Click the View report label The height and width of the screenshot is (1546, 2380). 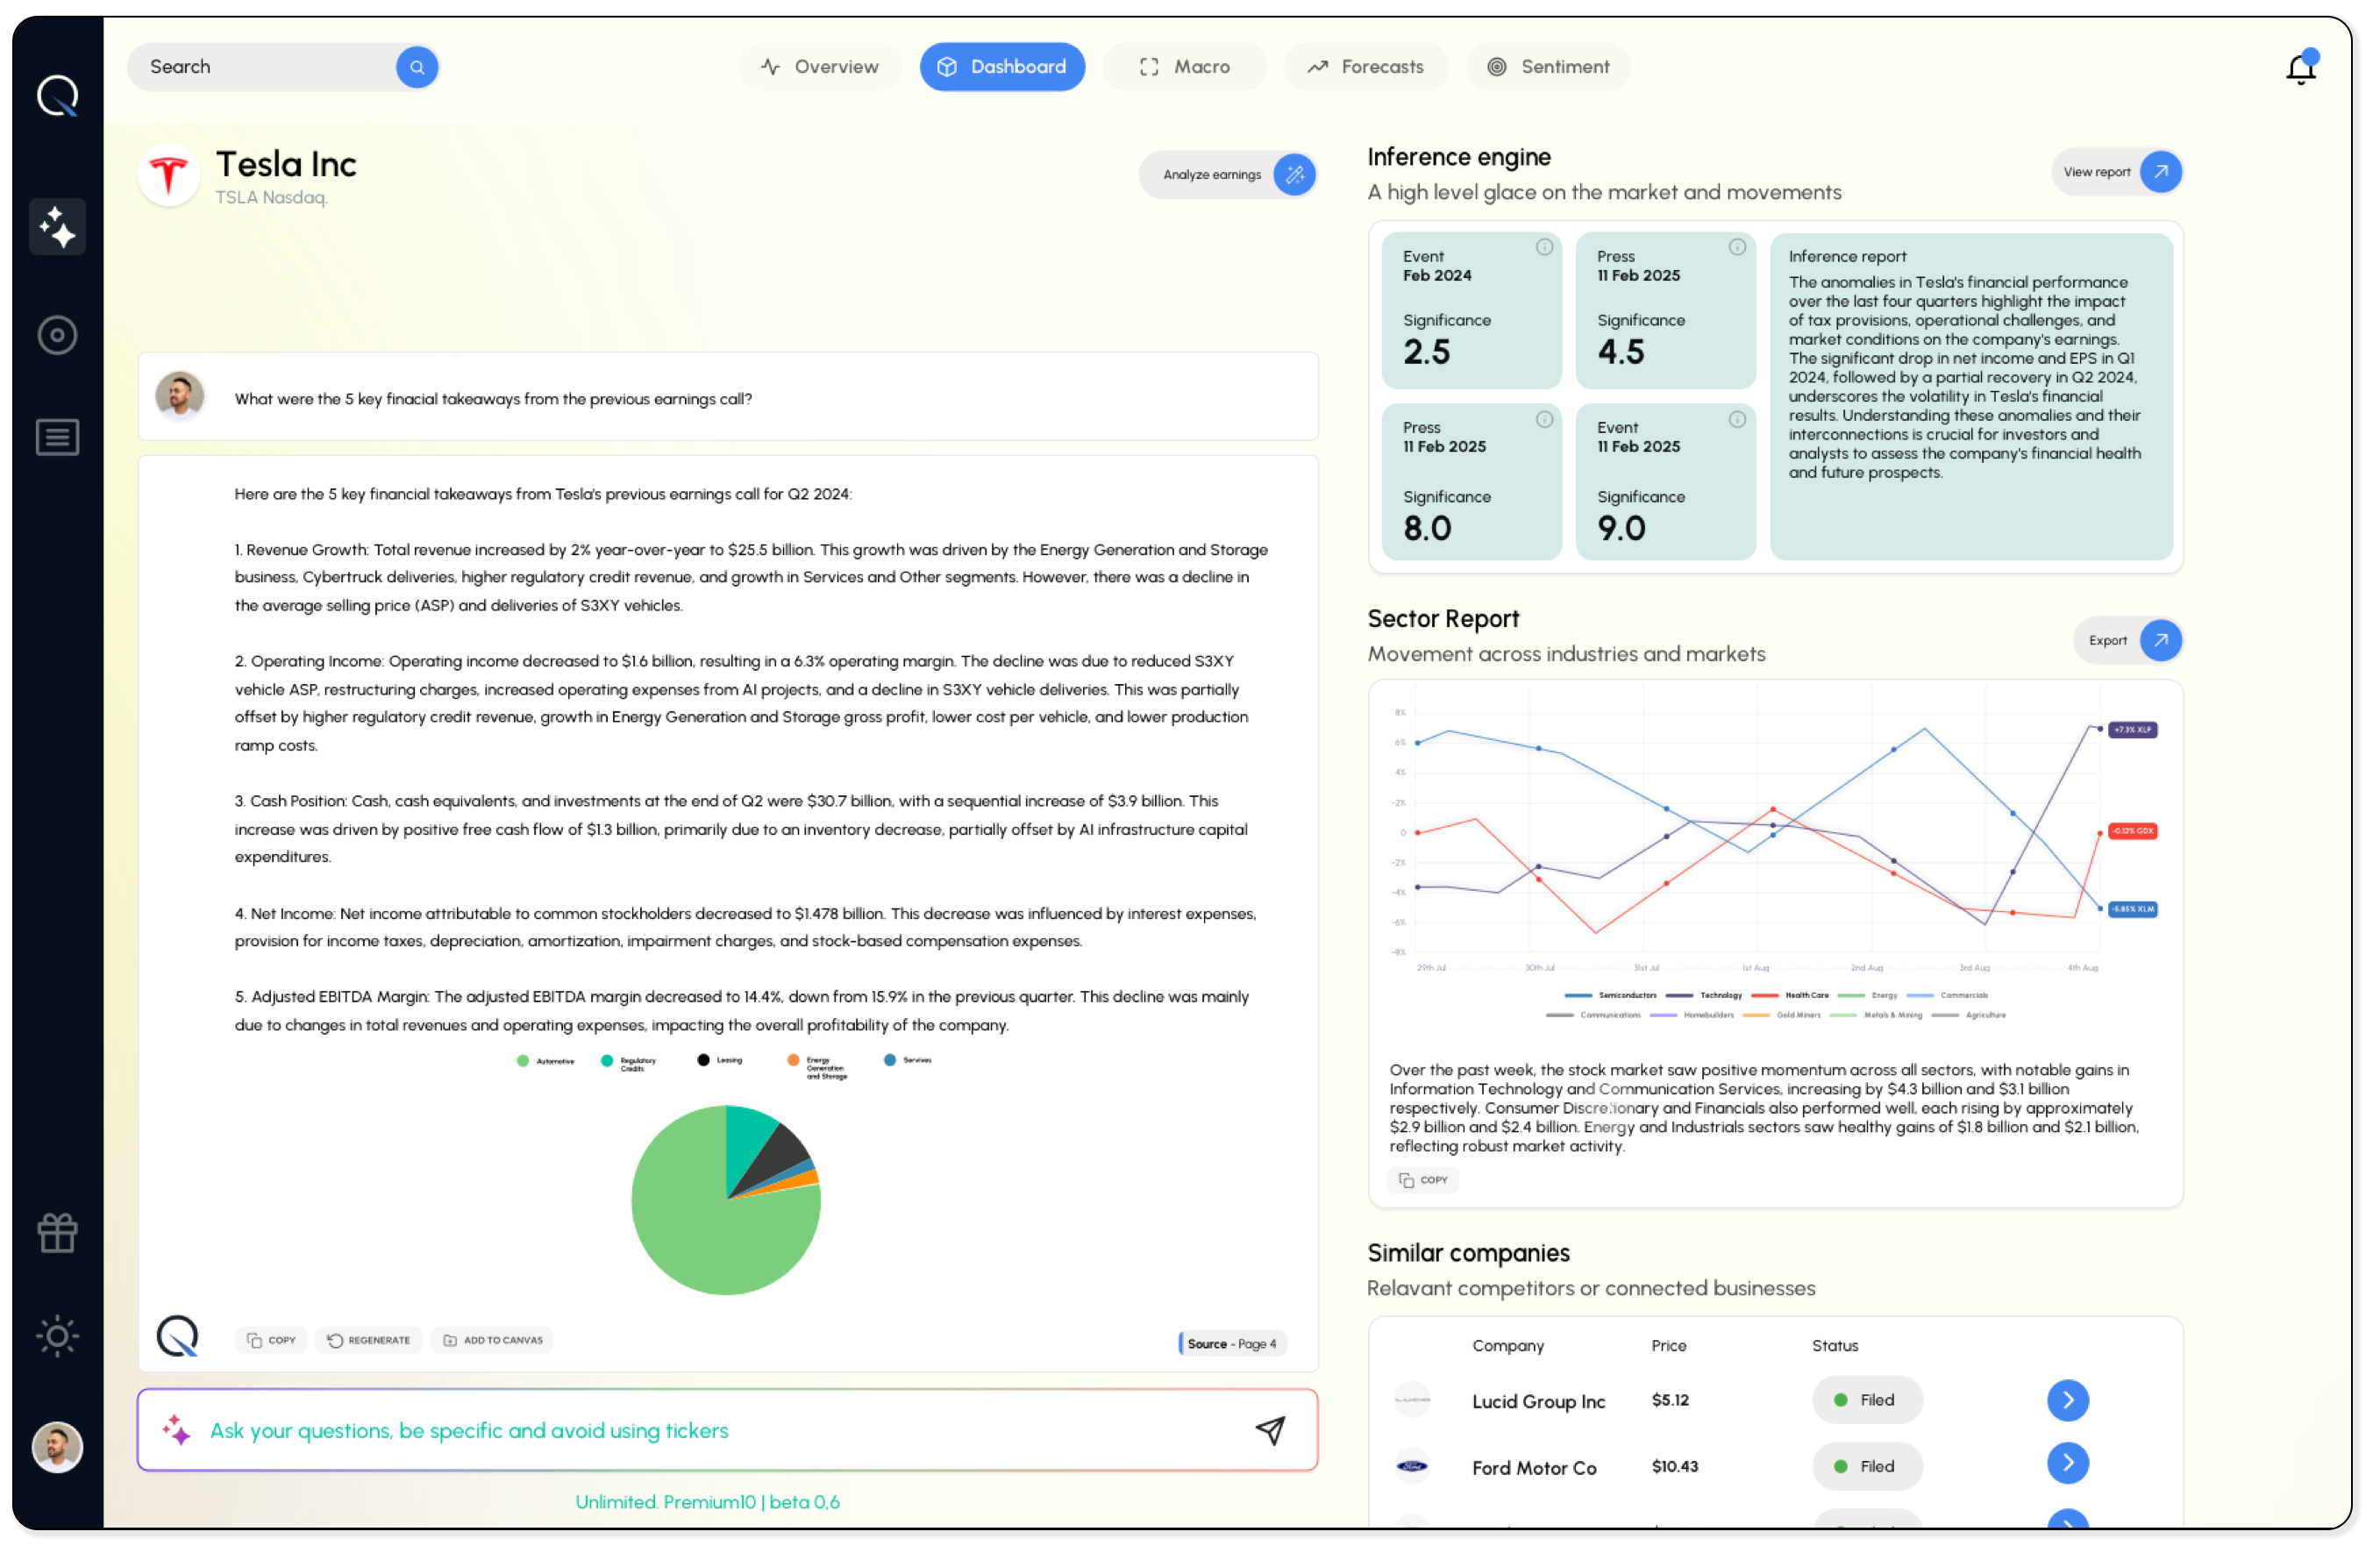point(2098,172)
